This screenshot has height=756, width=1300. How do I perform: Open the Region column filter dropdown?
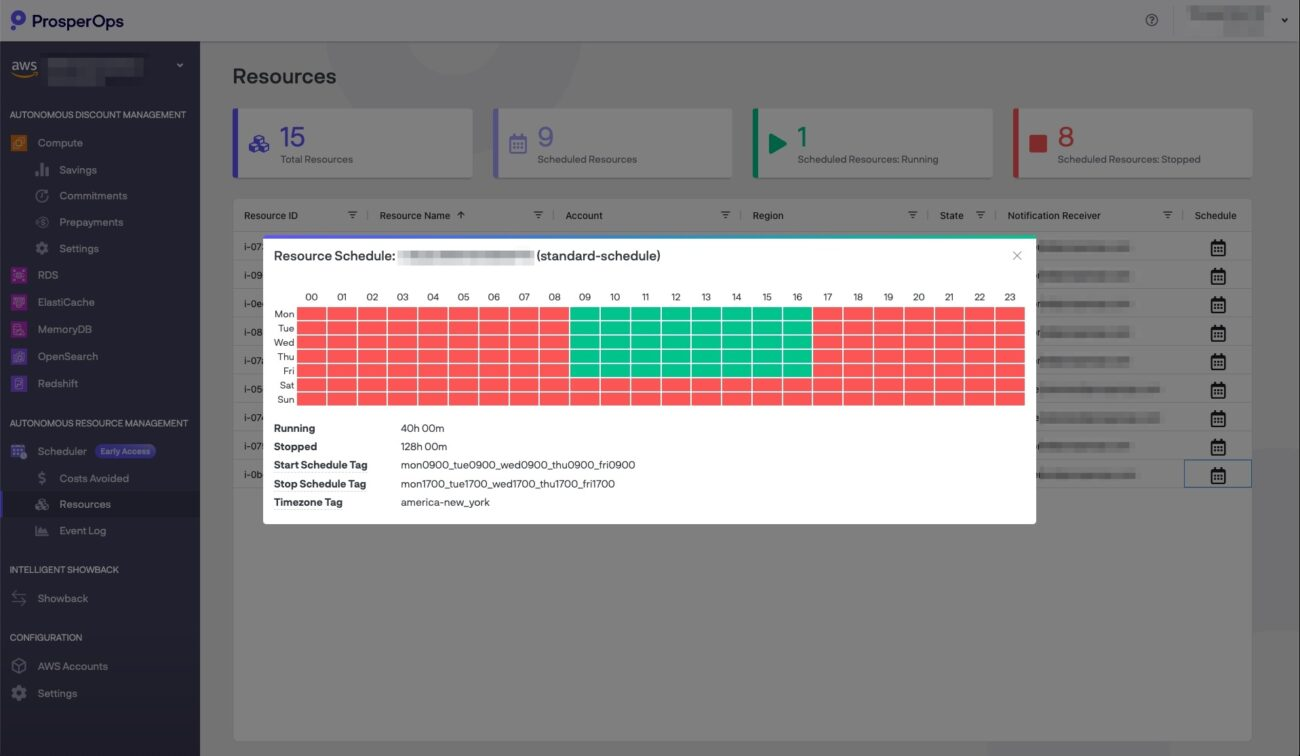point(912,214)
